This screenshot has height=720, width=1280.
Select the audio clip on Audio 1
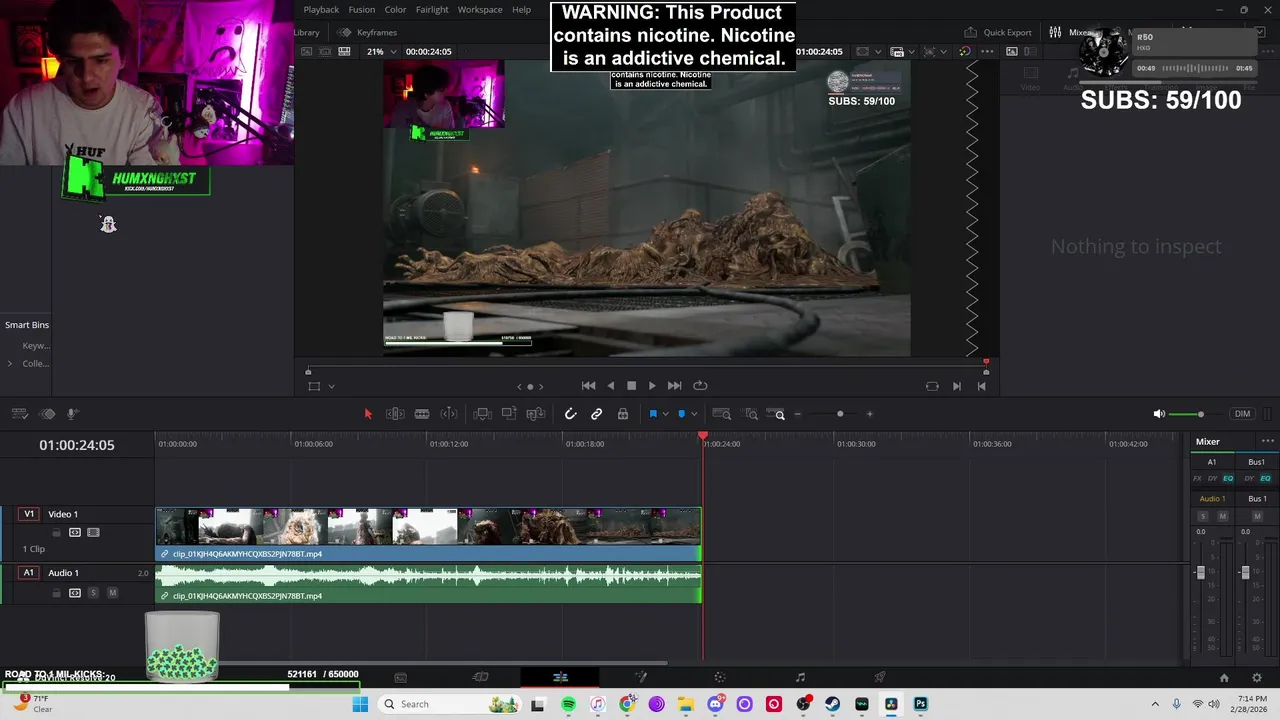(x=428, y=584)
